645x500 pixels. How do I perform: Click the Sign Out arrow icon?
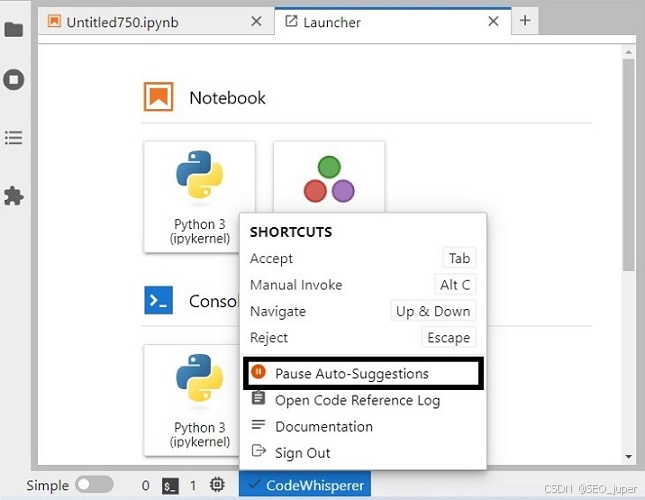[259, 451]
